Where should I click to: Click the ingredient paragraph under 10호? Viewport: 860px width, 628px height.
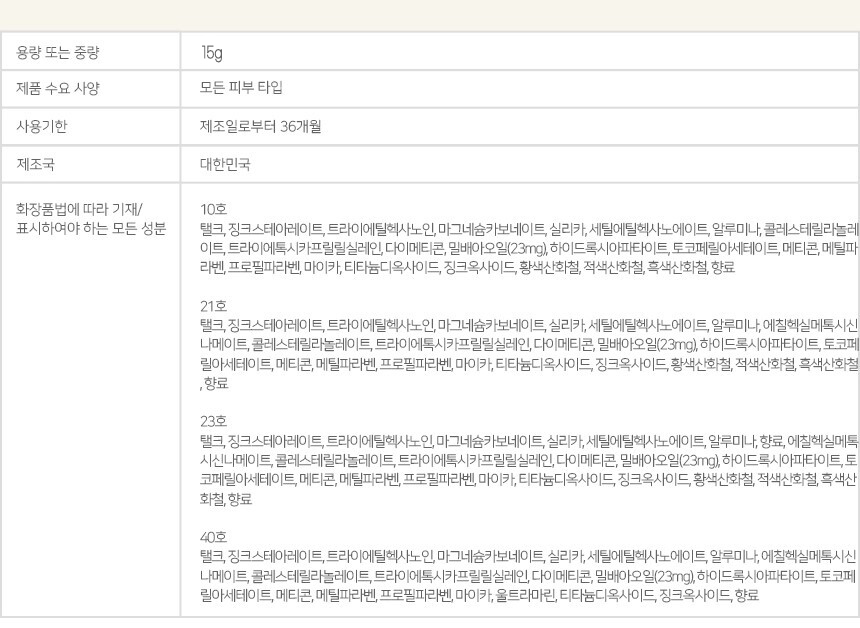click(x=528, y=247)
